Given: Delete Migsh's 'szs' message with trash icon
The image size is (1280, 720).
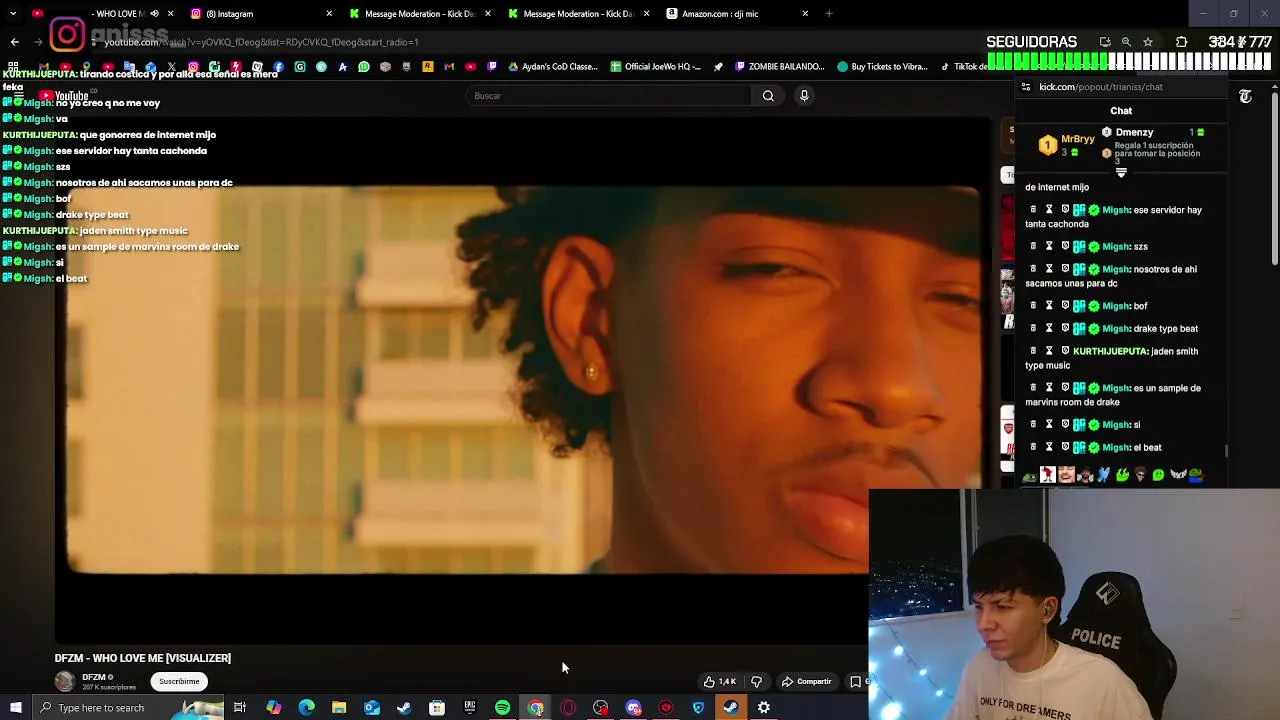Looking at the screenshot, I should 1033,246.
